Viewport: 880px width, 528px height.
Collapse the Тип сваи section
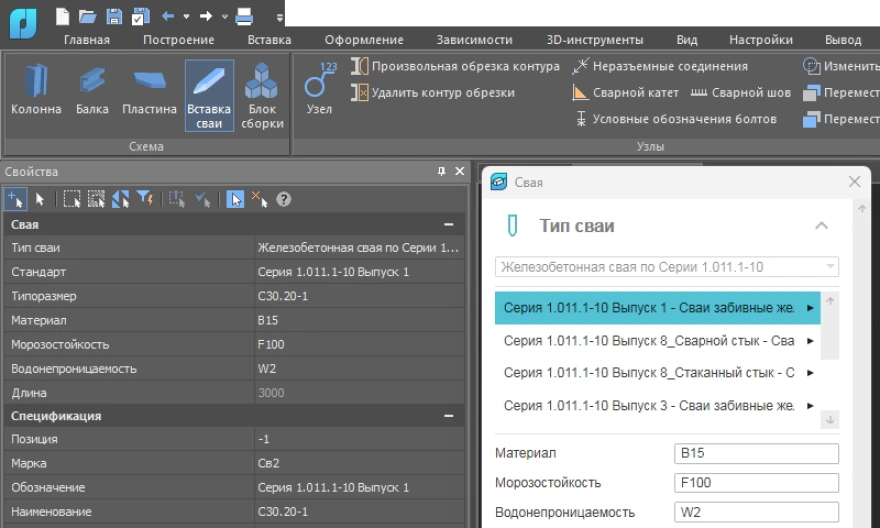(x=821, y=226)
